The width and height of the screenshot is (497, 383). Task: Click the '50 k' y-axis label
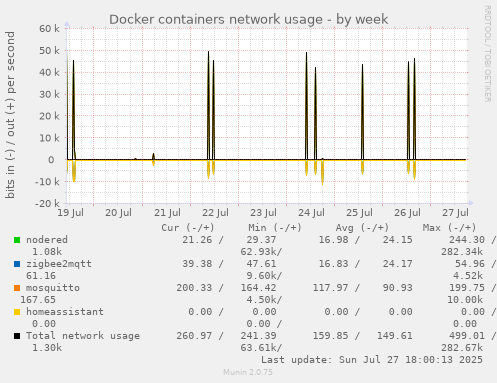coord(49,51)
